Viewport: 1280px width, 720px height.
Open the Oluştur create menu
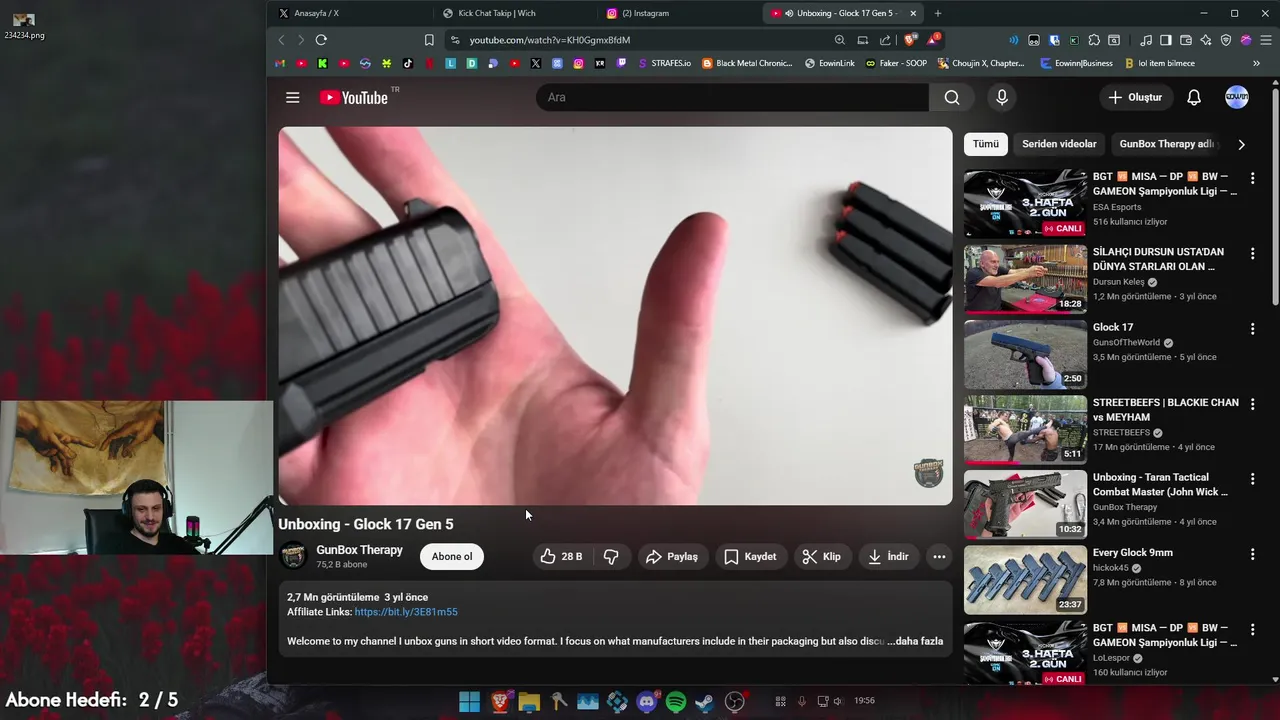1135,97
